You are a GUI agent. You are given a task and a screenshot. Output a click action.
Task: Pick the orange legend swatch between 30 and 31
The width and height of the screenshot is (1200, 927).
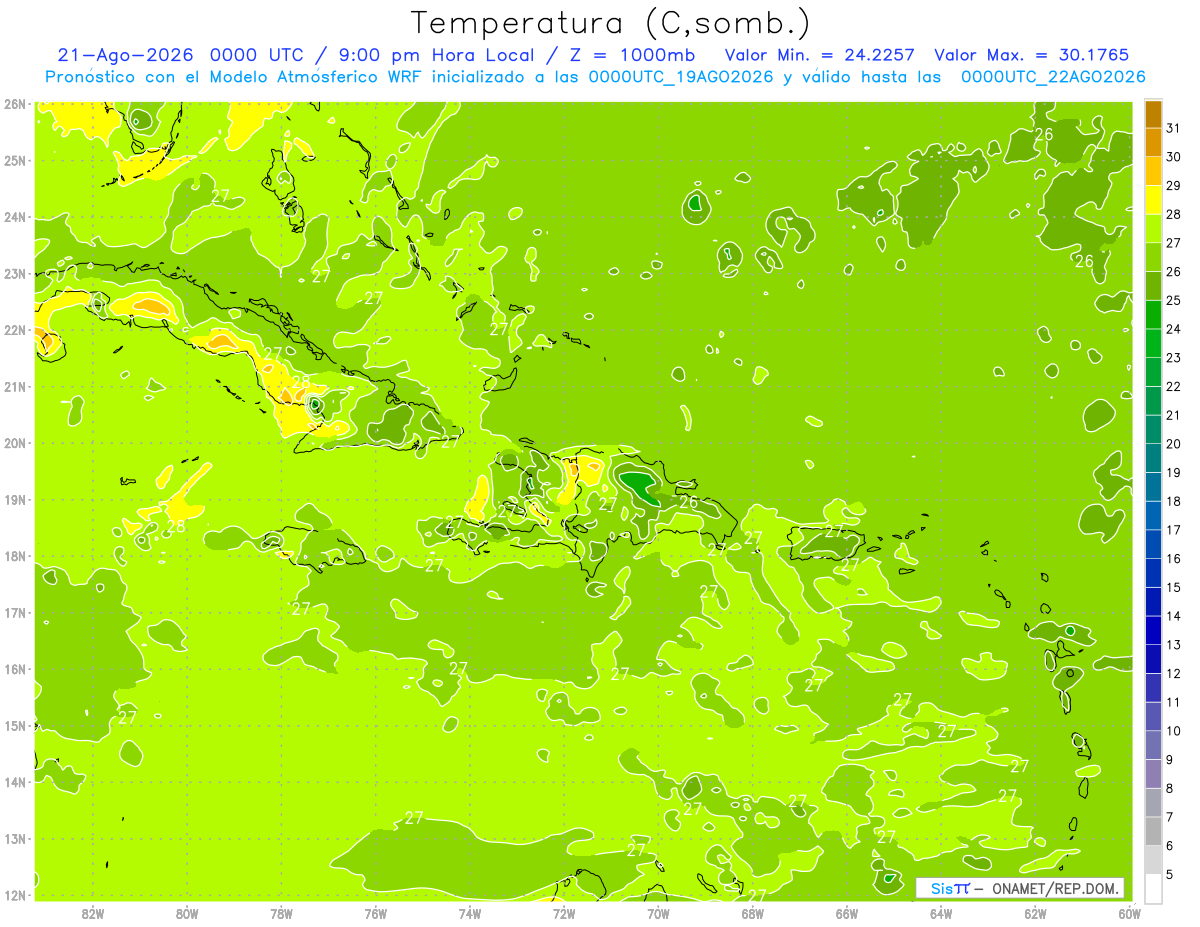(x=1154, y=142)
